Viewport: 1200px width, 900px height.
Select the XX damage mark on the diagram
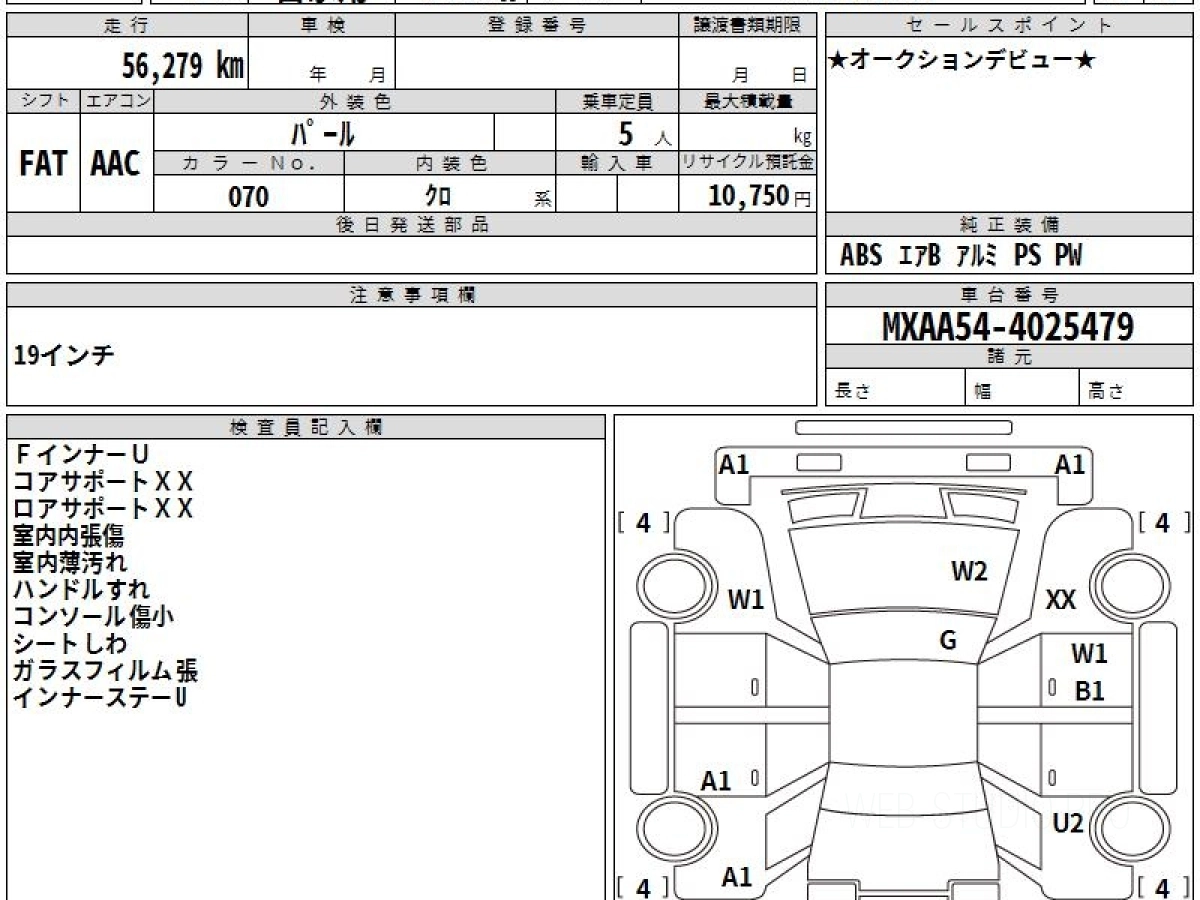click(1060, 600)
